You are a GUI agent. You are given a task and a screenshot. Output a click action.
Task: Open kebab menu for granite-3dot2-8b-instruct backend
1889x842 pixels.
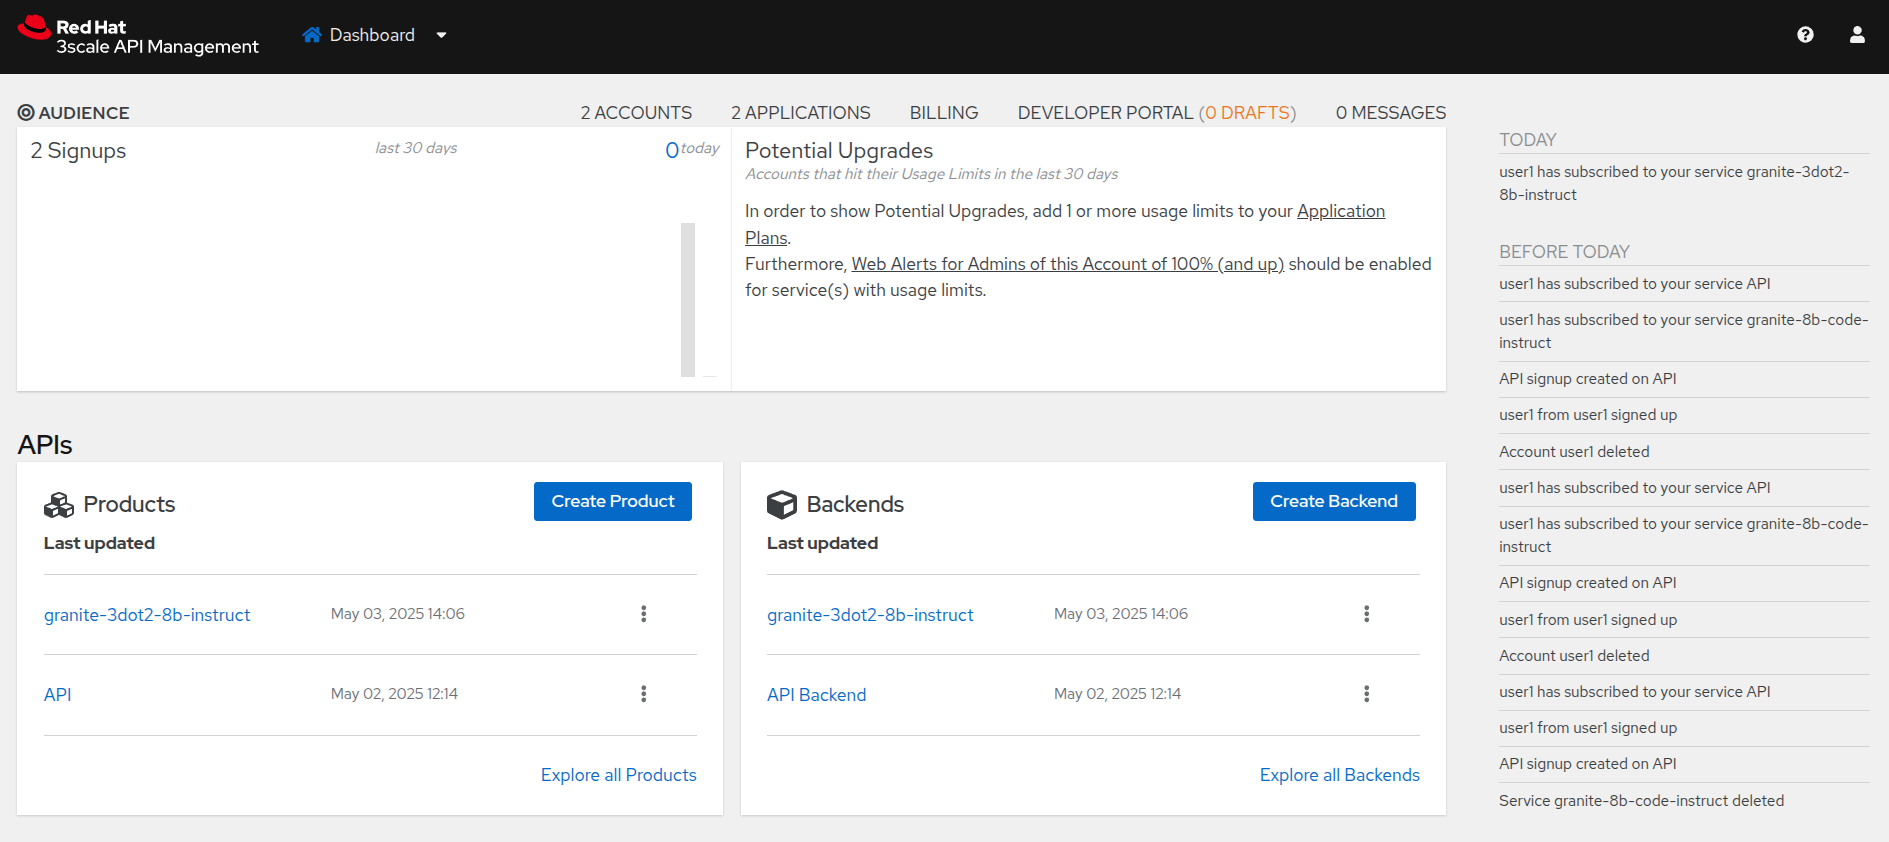(x=1367, y=614)
